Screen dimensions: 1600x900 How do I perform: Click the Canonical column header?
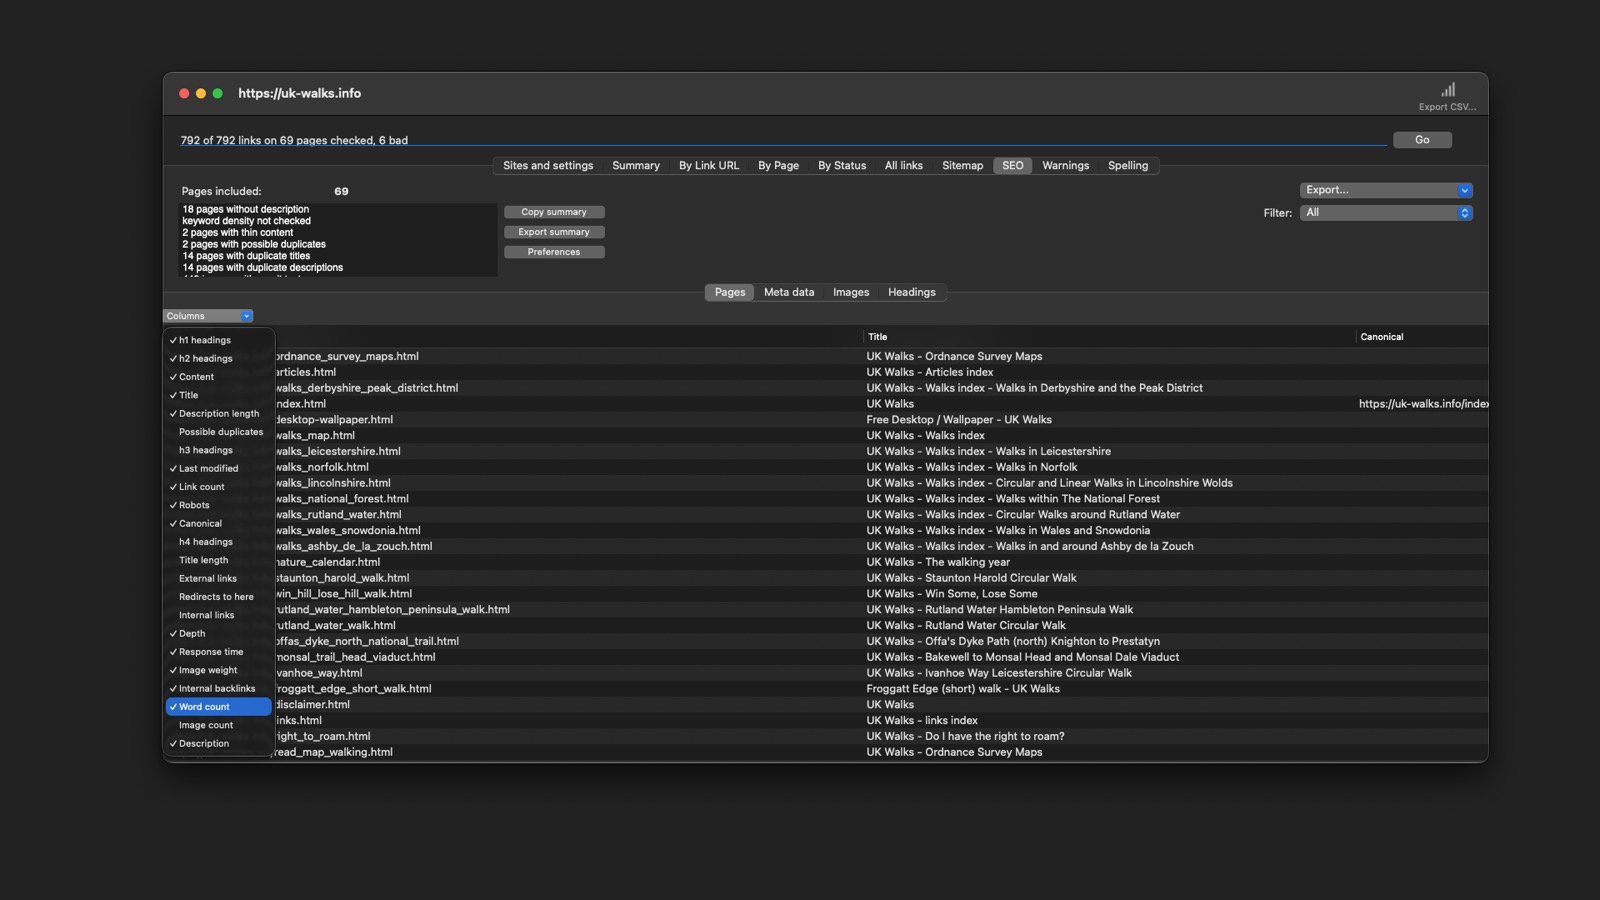click(x=1422, y=337)
